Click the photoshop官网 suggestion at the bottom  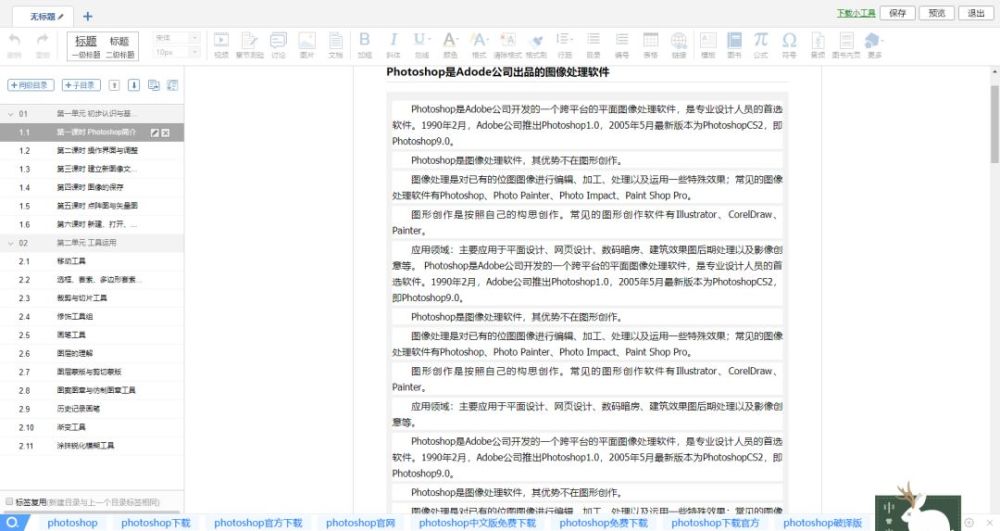point(360,523)
